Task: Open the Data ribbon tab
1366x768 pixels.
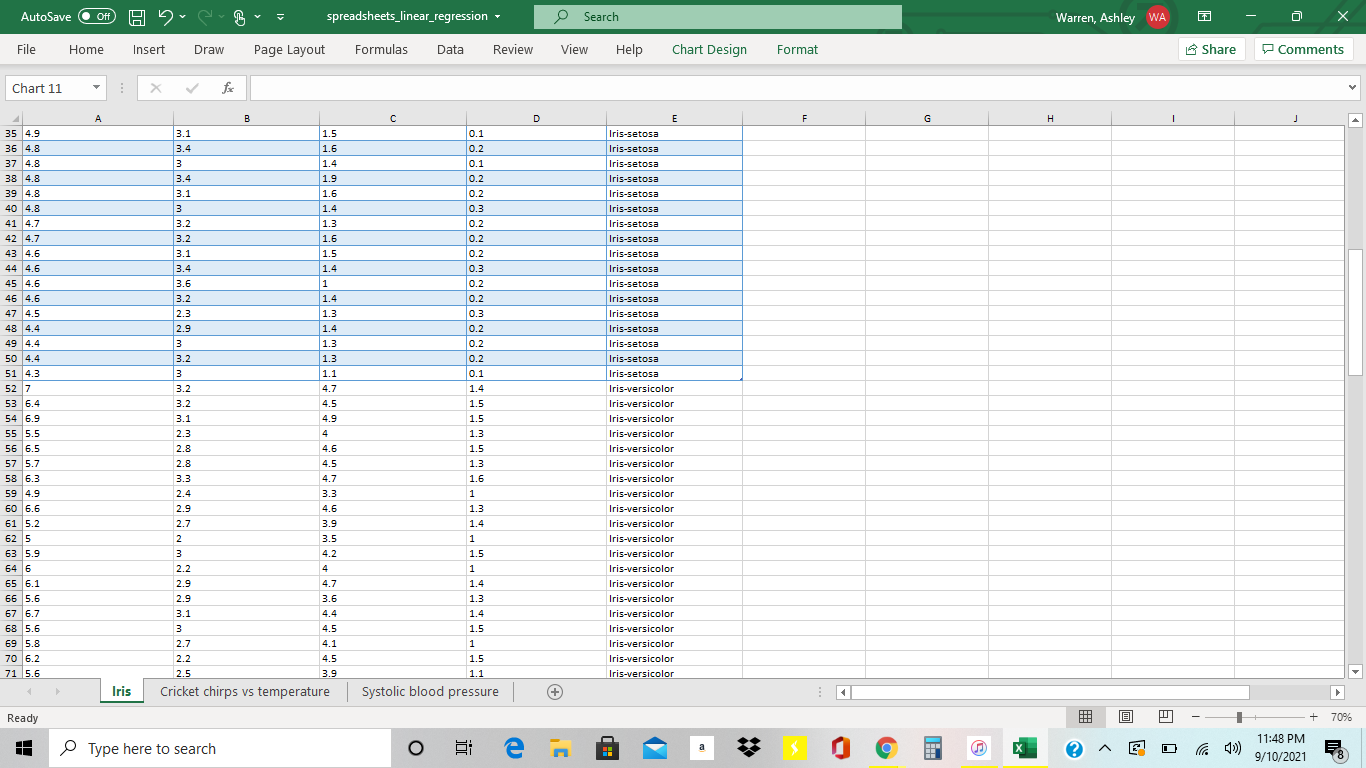Action: point(450,49)
